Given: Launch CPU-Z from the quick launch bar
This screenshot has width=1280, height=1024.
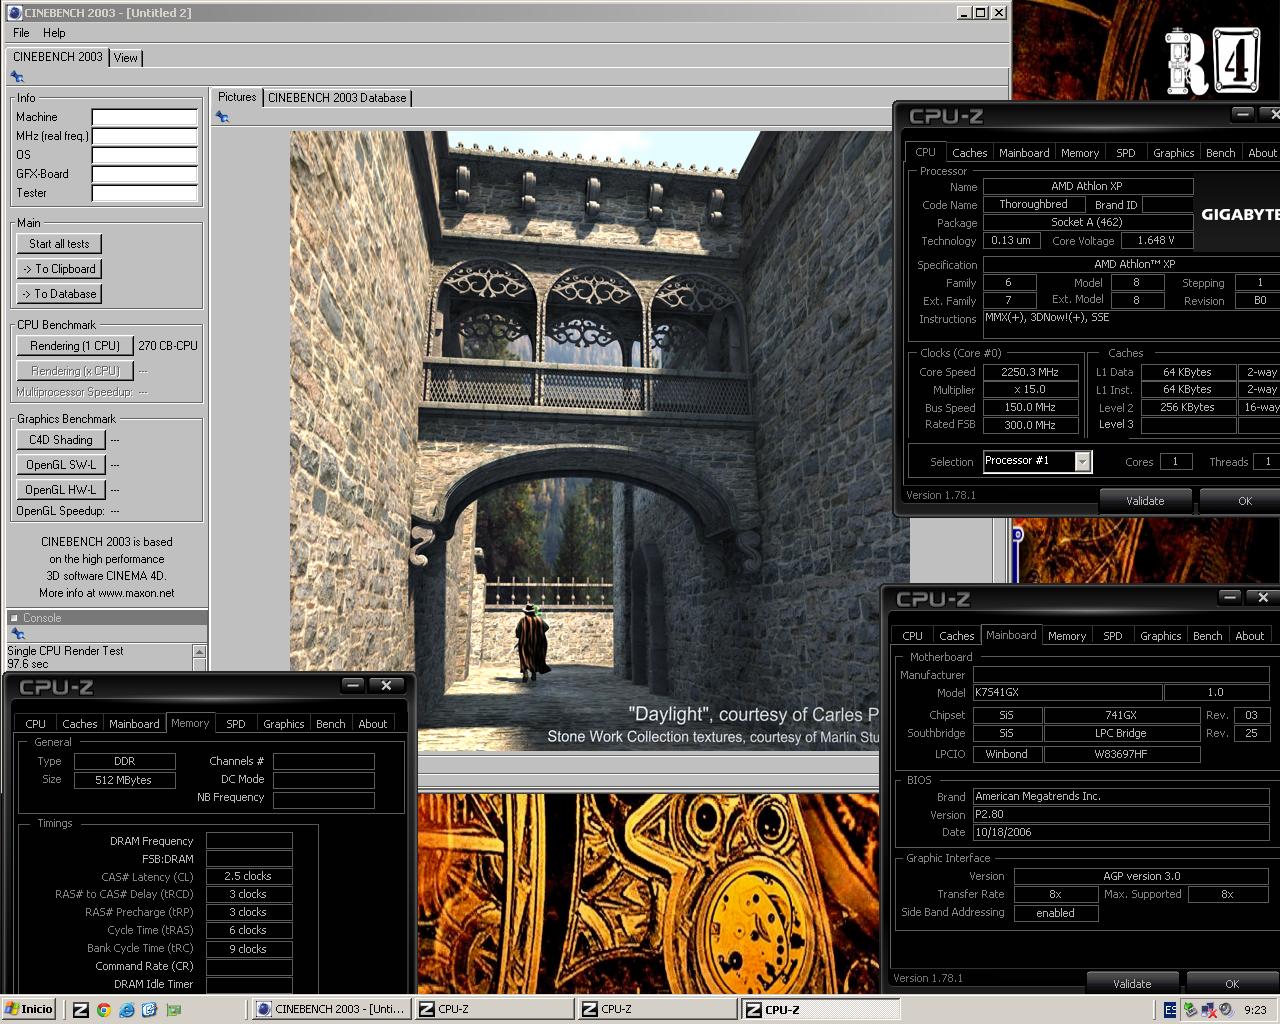Looking at the screenshot, I should point(81,1009).
